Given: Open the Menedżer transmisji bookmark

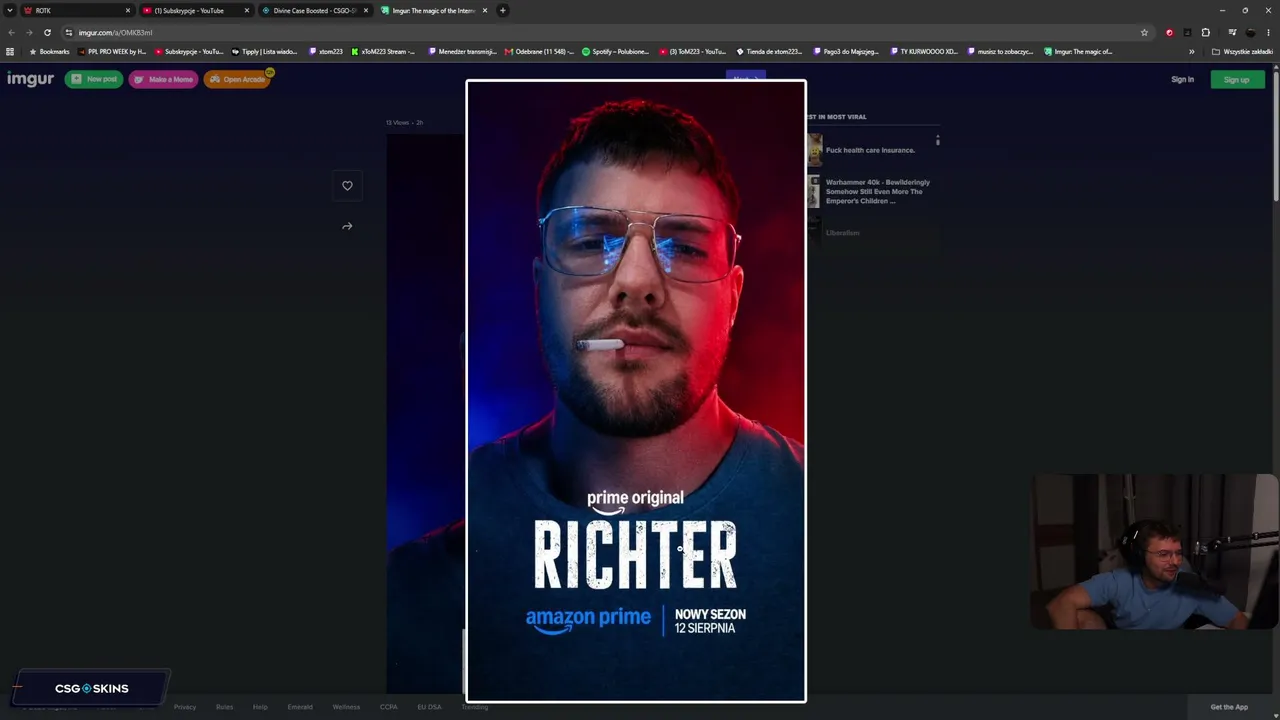Looking at the screenshot, I should pos(461,51).
